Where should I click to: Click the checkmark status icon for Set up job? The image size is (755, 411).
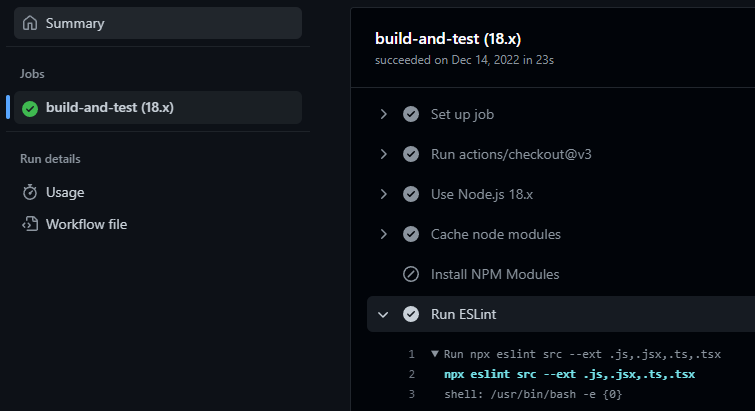pyautogui.click(x=411, y=114)
